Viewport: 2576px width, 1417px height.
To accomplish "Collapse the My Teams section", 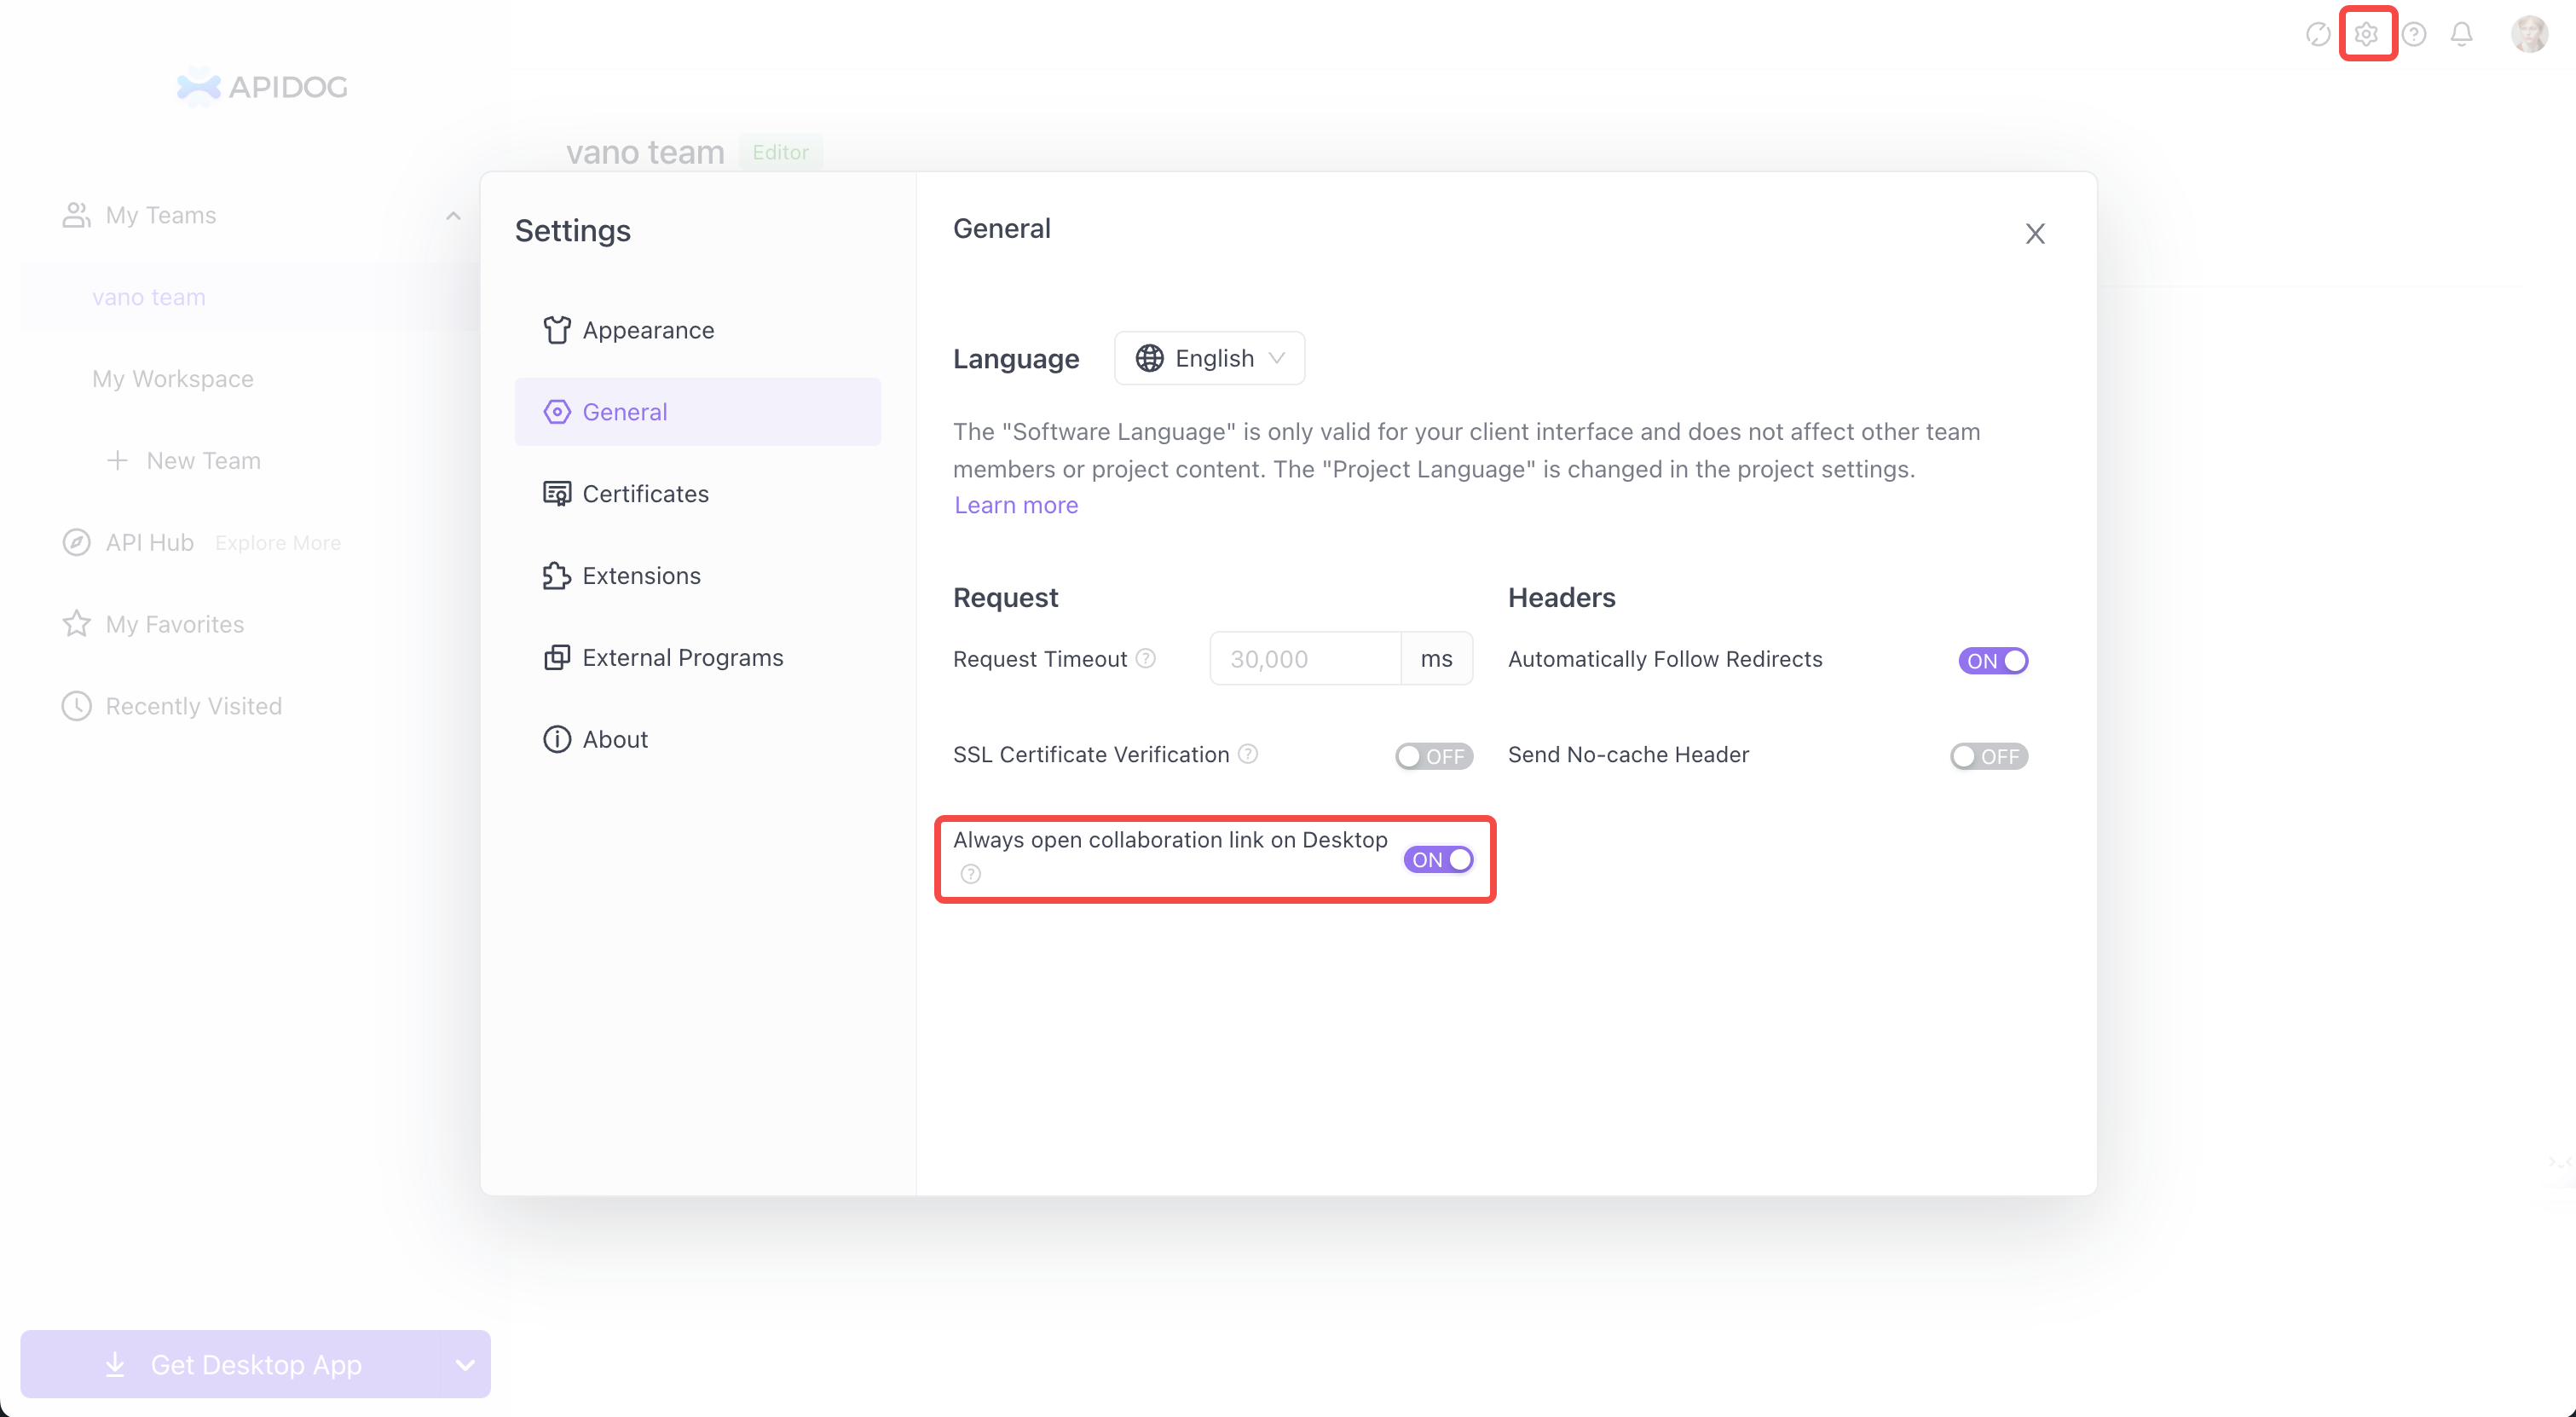I will click(x=453, y=215).
